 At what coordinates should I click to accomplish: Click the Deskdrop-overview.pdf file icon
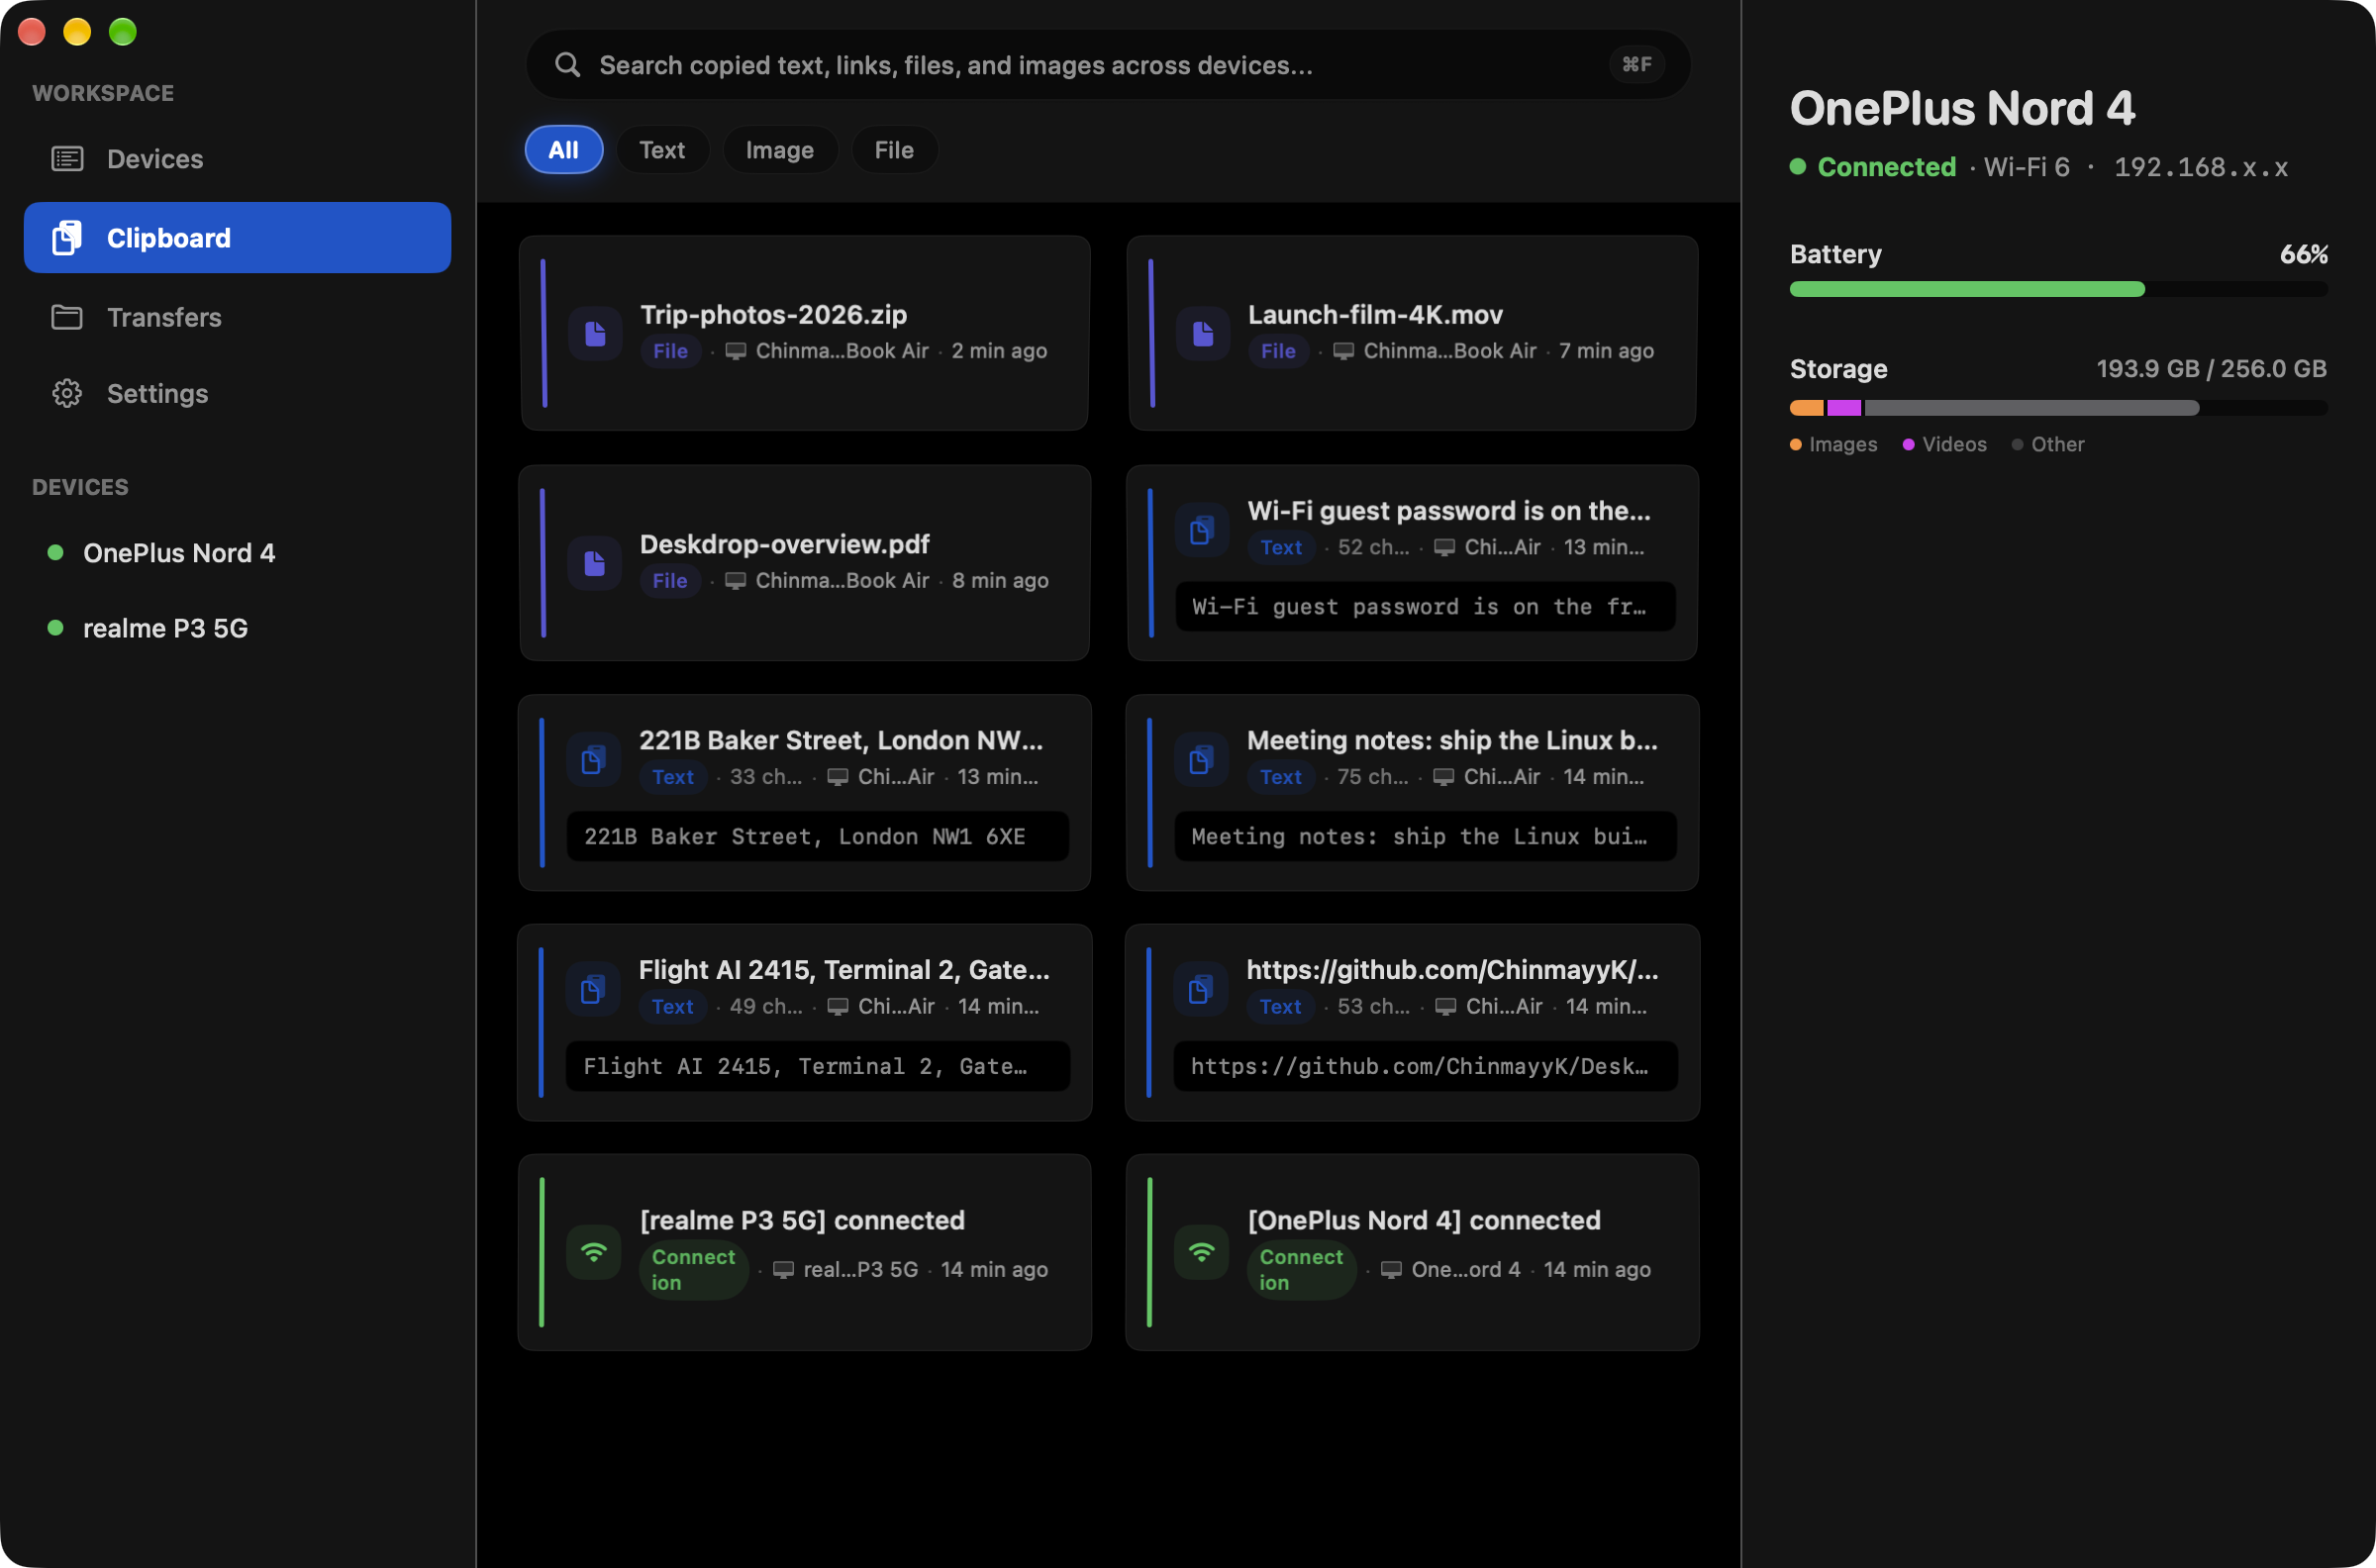point(595,563)
